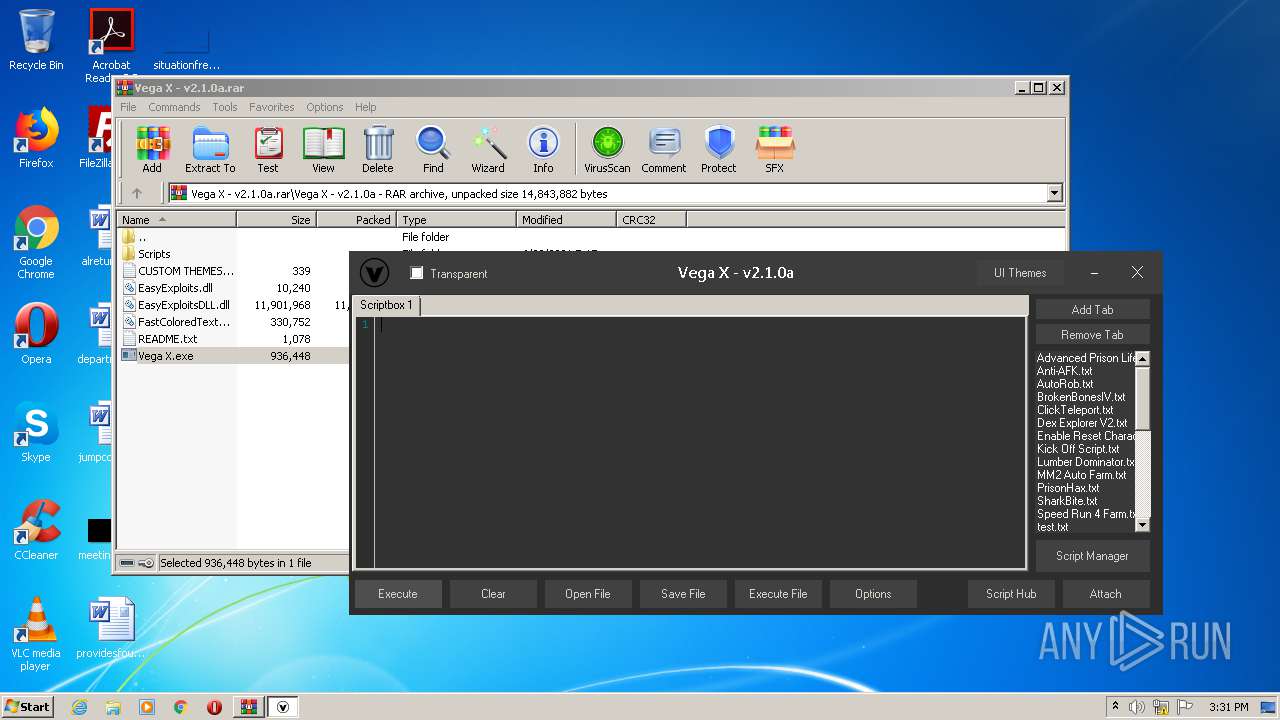This screenshot has width=1280, height=720.
Task: Select the Scriptbox 1 tab
Action: pos(386,305)
